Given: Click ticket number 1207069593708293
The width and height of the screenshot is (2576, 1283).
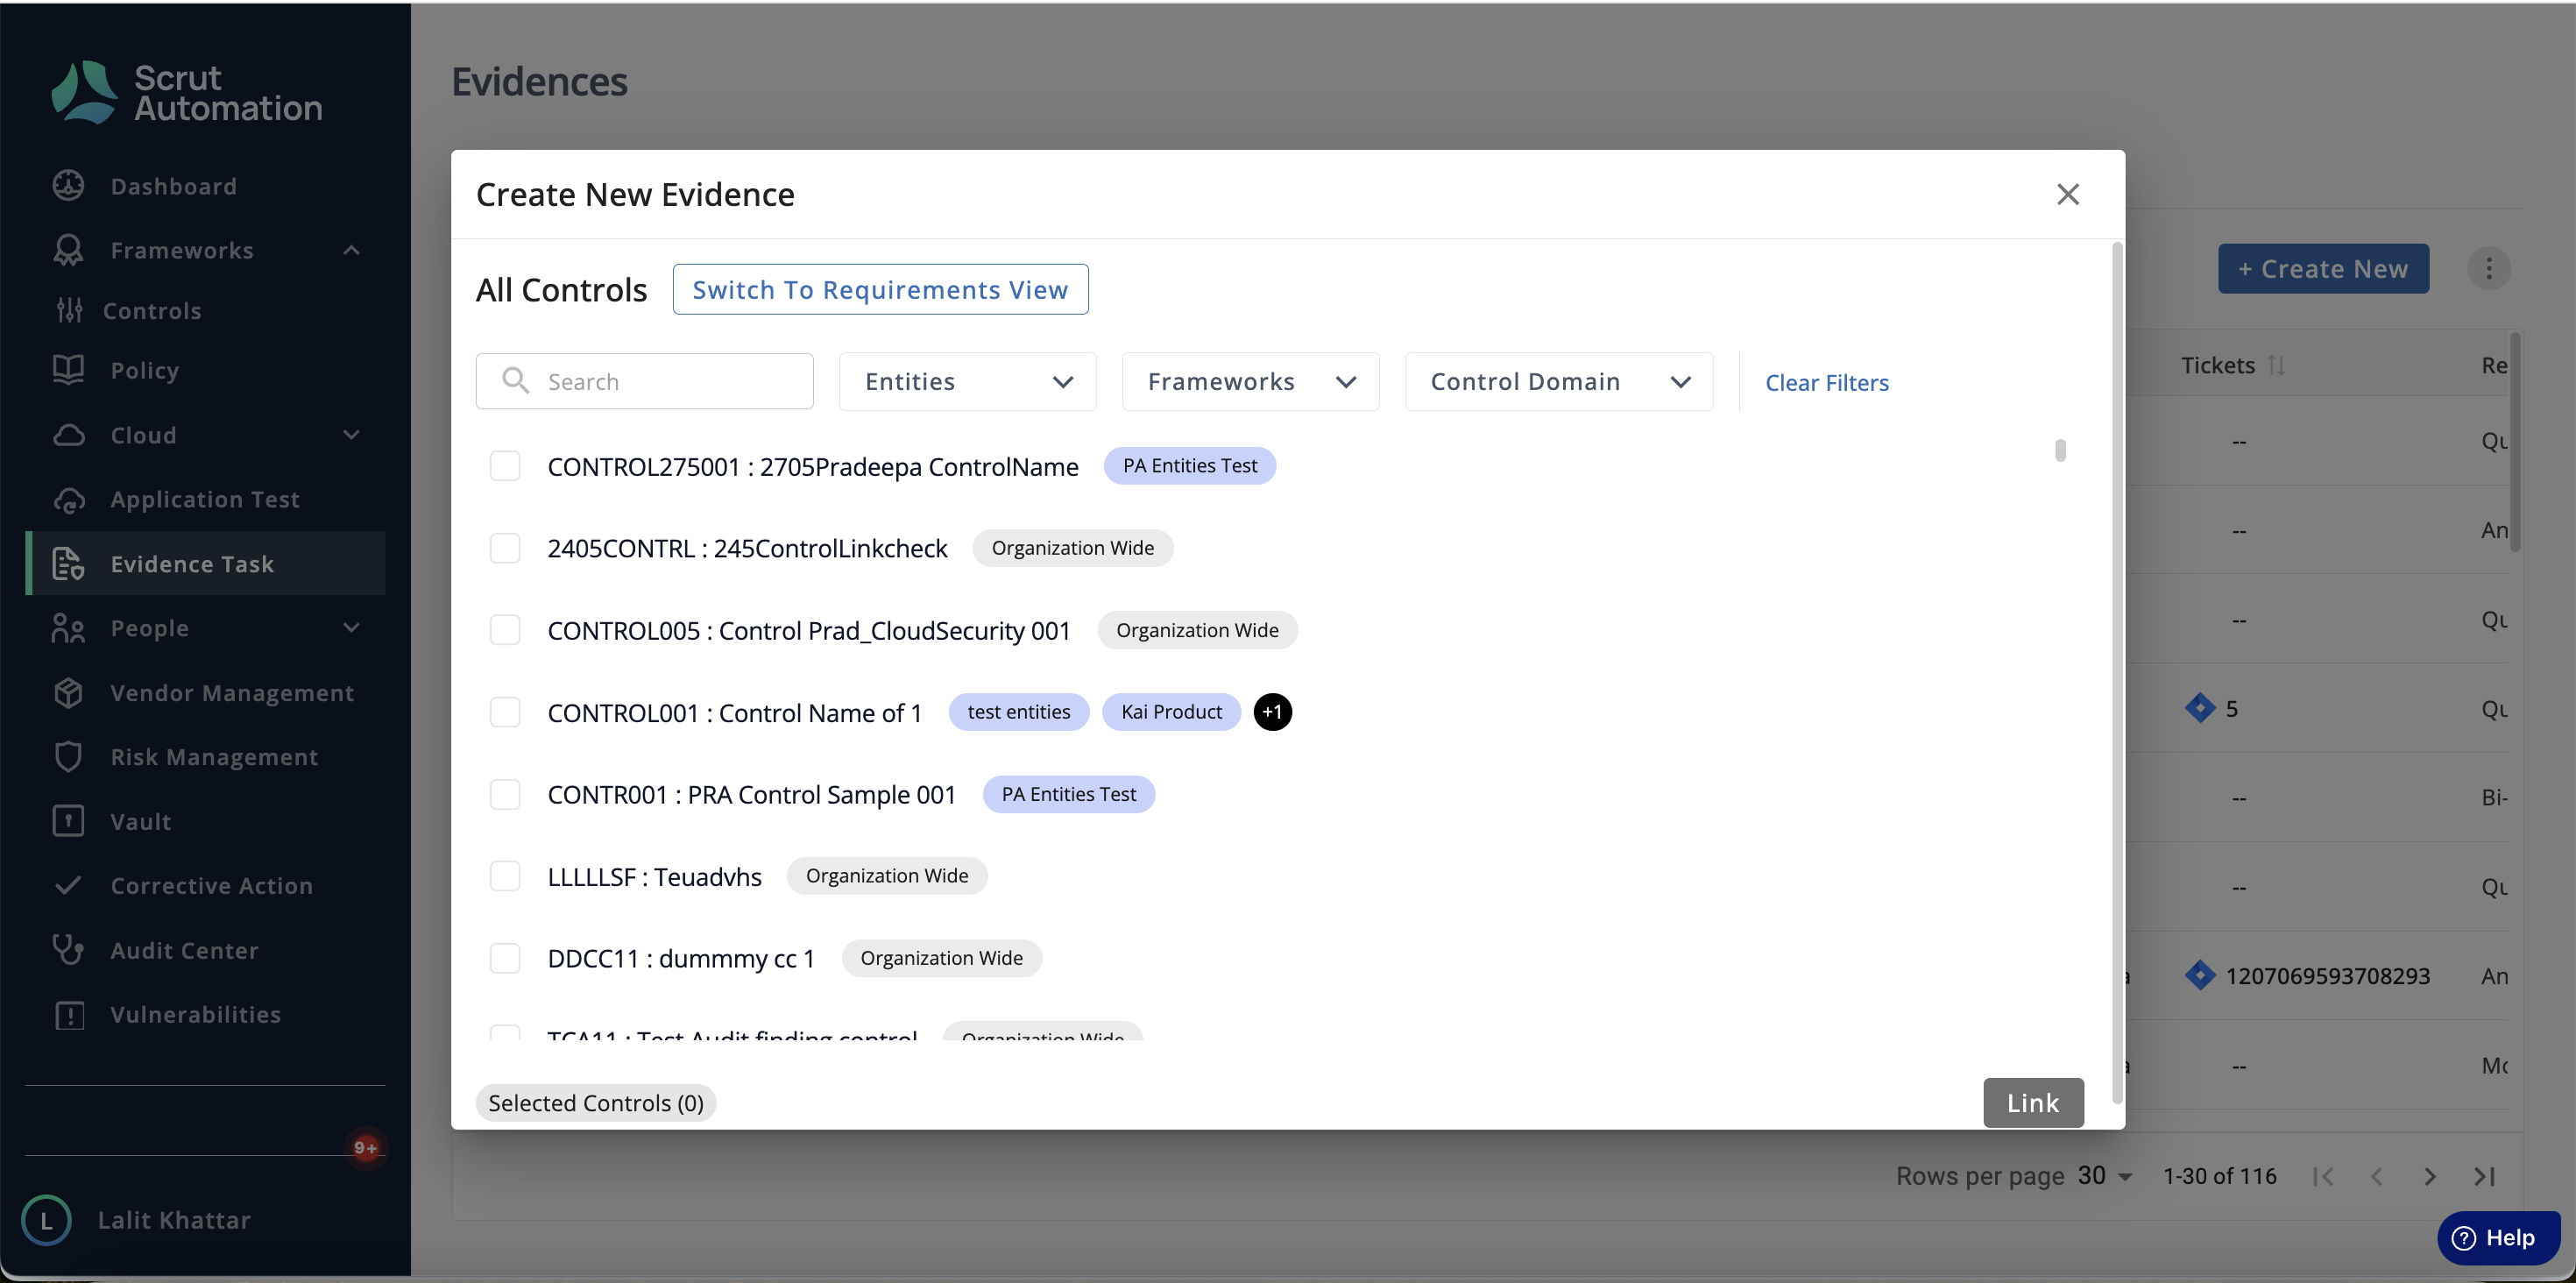Looking at the screenshot, I should click(x=2327, y=976).
